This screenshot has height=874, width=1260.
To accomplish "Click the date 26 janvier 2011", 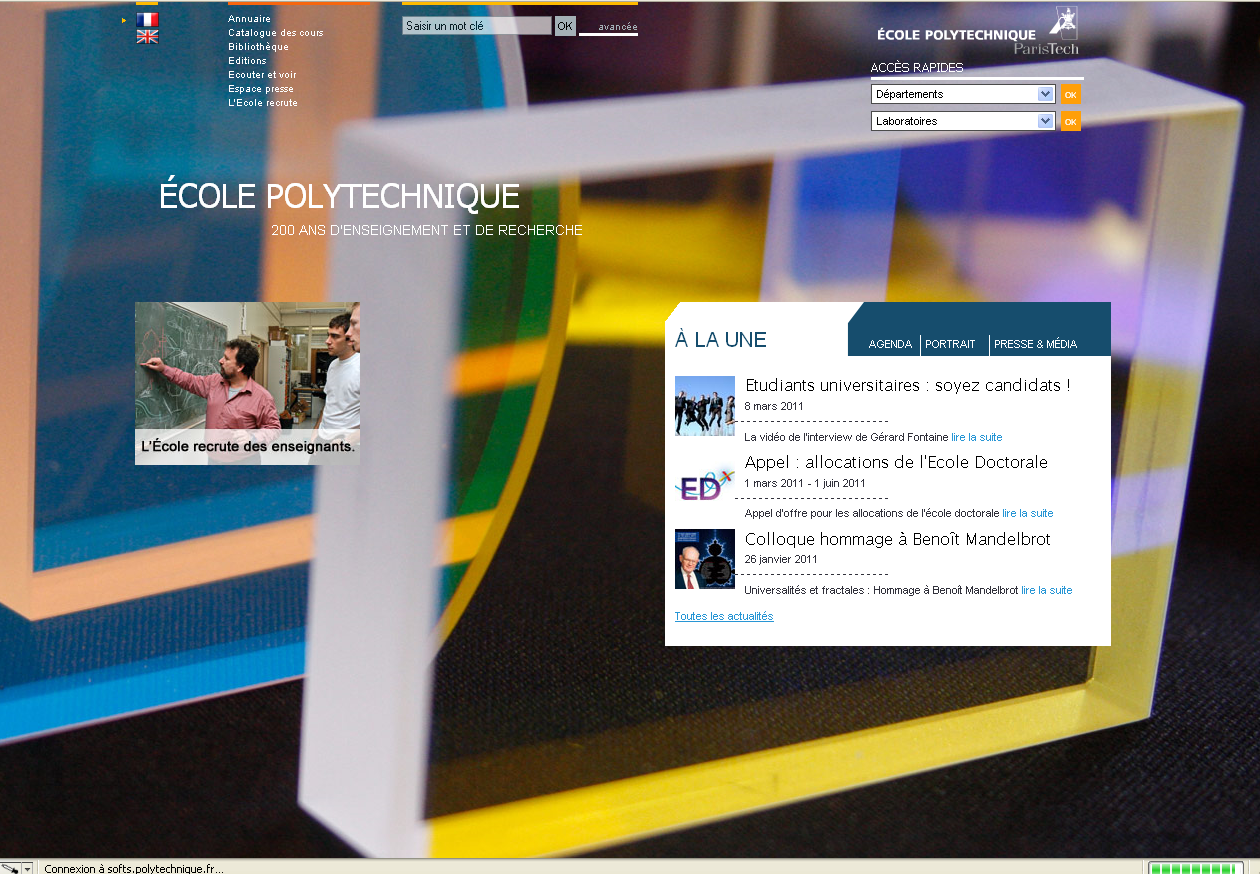I will (x=781, y=559).
